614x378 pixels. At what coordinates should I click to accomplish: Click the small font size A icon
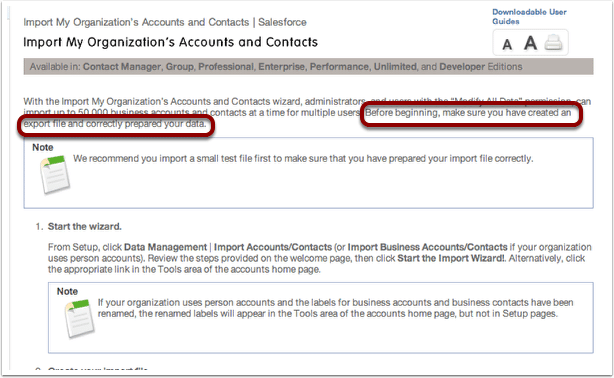pyautogui.click(x=507, y=44)
